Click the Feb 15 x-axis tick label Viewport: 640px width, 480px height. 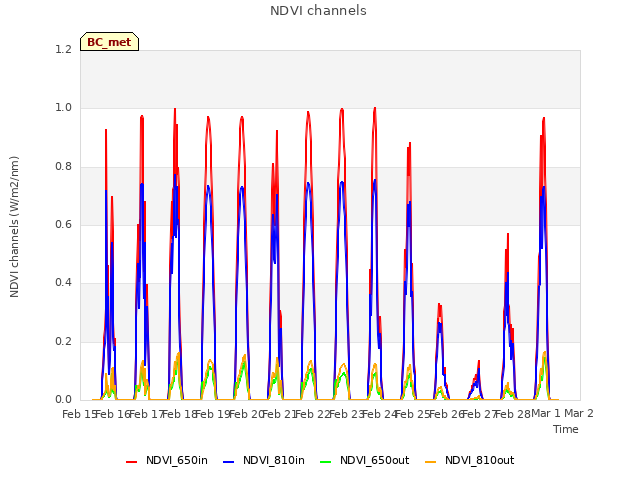coord(79,414)
